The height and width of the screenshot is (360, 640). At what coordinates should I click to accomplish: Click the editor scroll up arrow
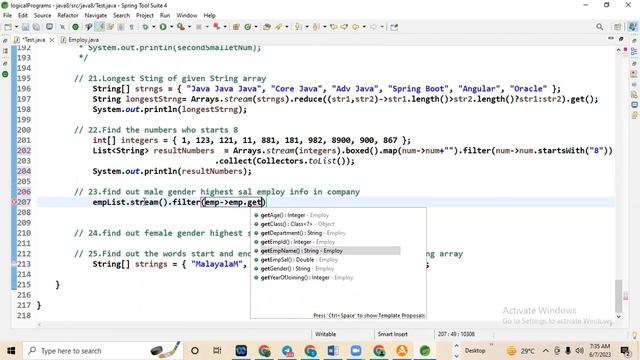(x=619, y=50)
